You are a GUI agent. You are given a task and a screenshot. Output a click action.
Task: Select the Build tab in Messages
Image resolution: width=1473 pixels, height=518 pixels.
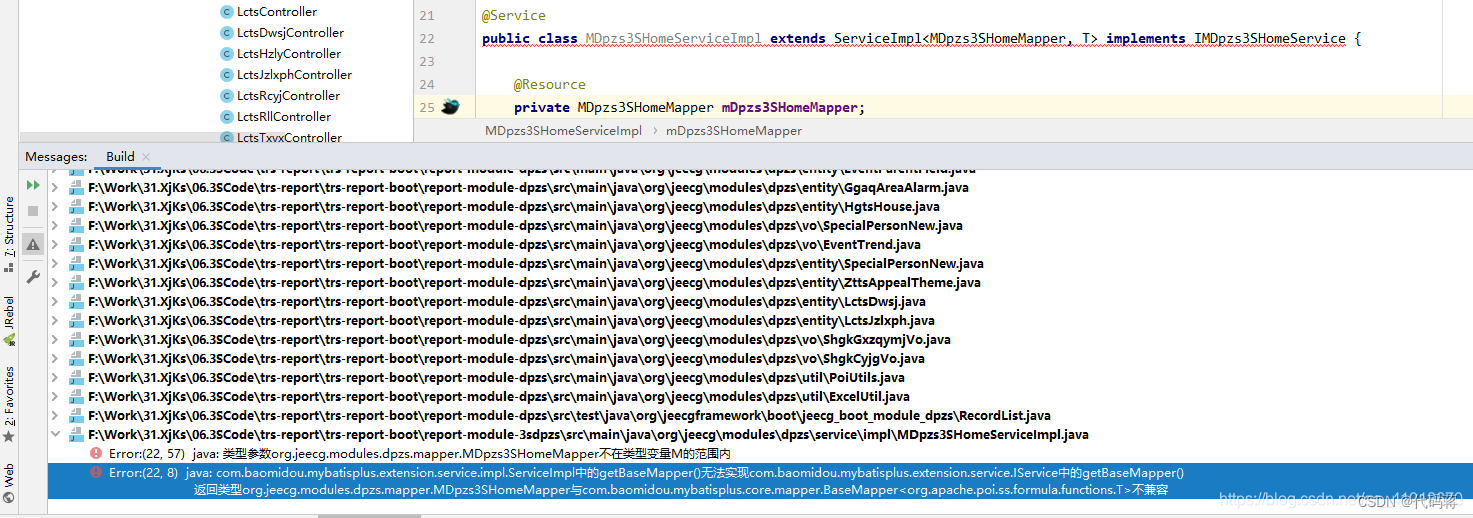120,156
